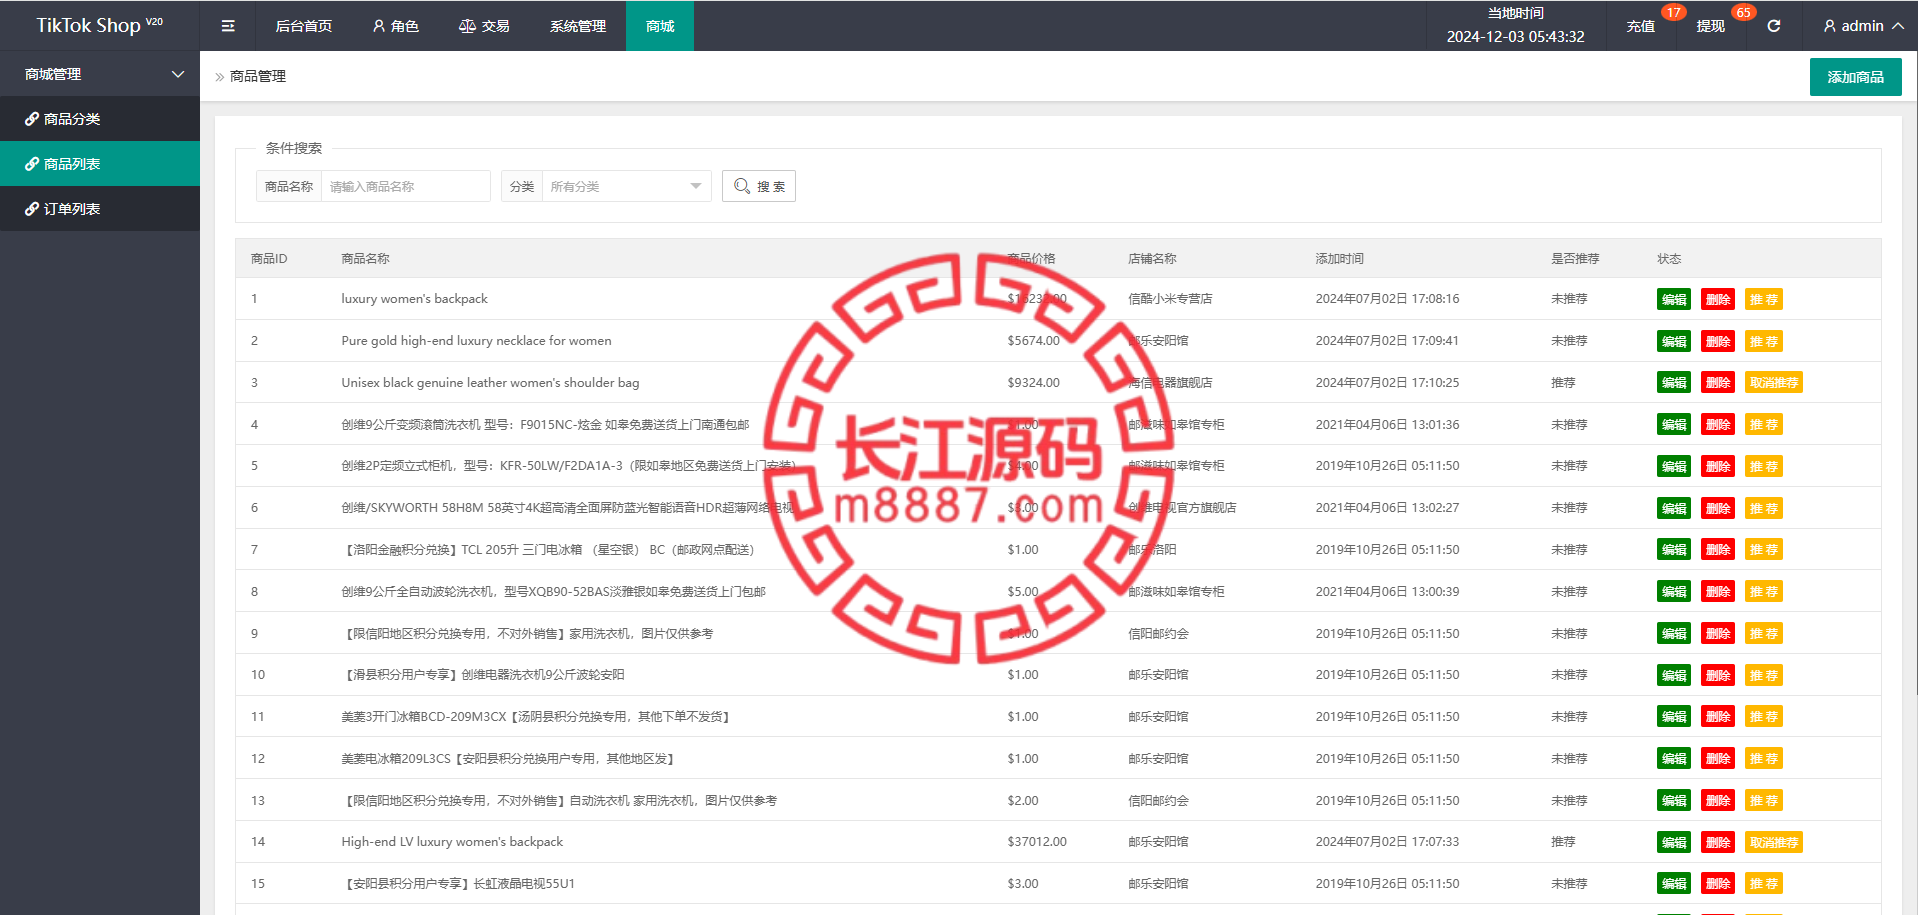
Task: Select the 商城 top tab
Action: click(x=660, y=26)
